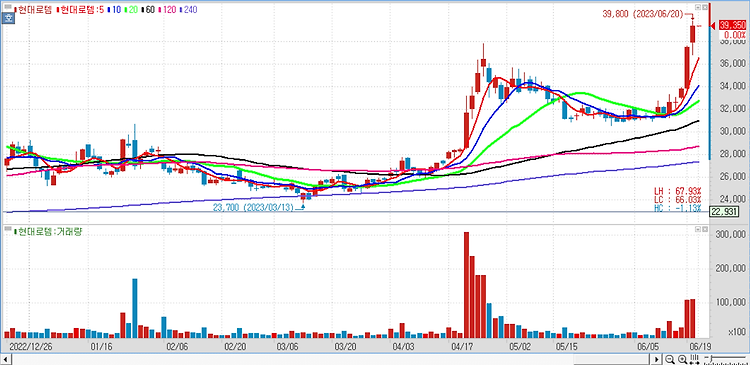Minimize the volume chart pane
The image size is (750, 365).
pyautogui.click(x=698, y=230)
